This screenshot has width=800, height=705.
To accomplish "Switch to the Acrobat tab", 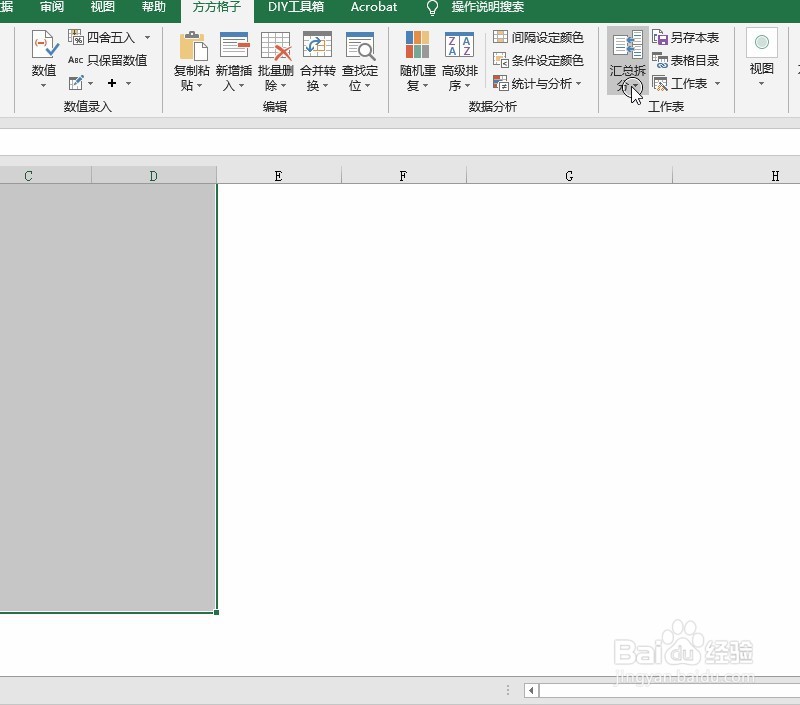I will (x=374, y=7).
